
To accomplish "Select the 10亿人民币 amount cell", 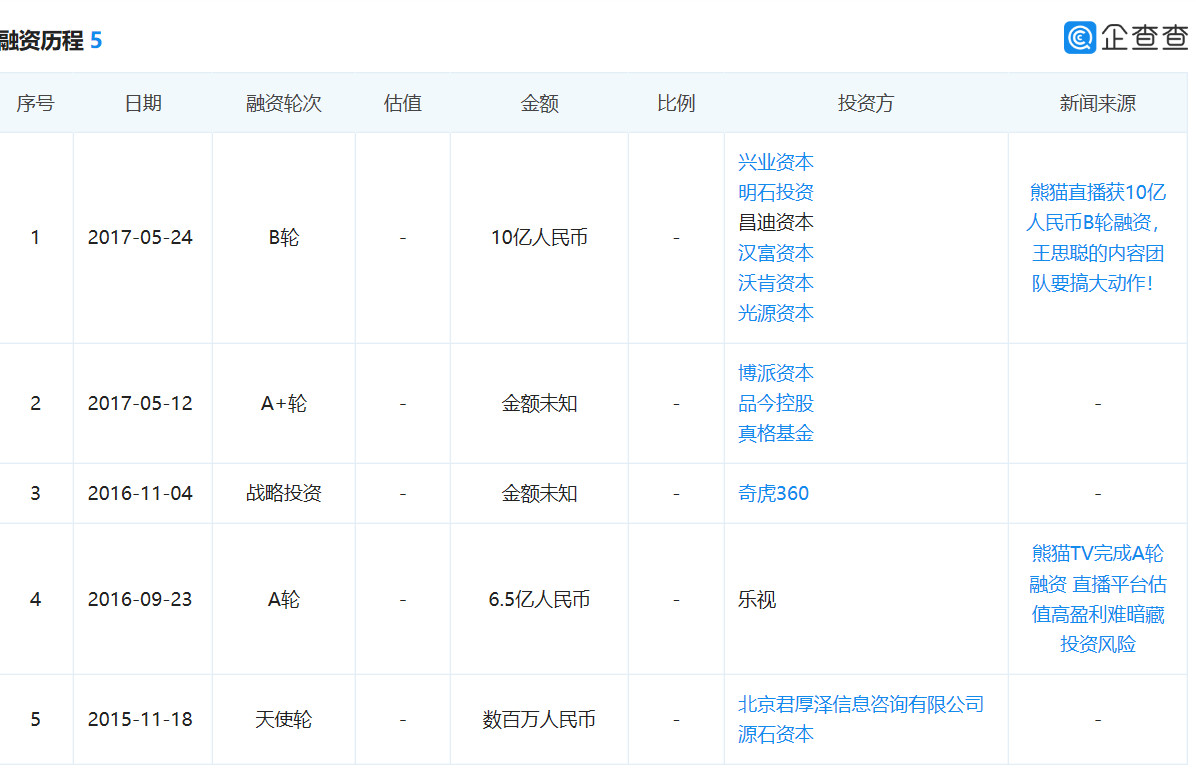I will point(539,238).
